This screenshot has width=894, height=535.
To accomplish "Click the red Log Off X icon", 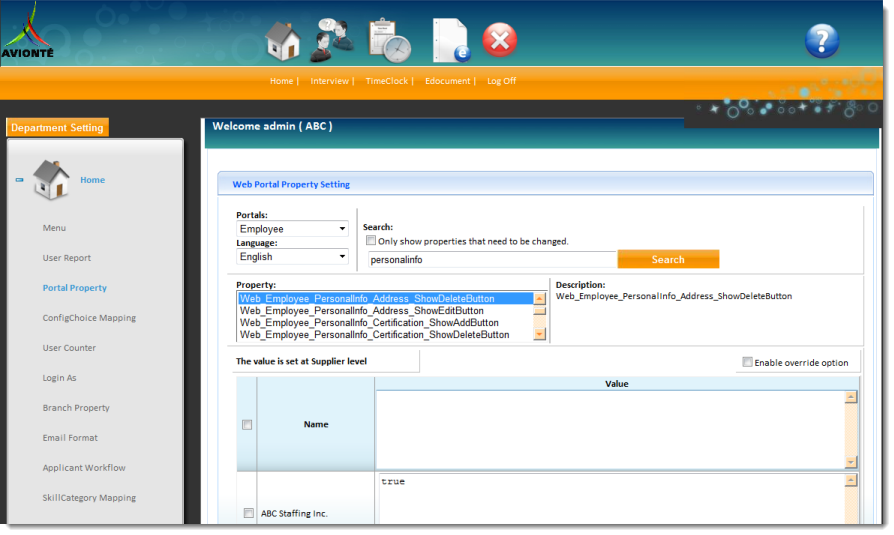I will (x=500, y=41).
